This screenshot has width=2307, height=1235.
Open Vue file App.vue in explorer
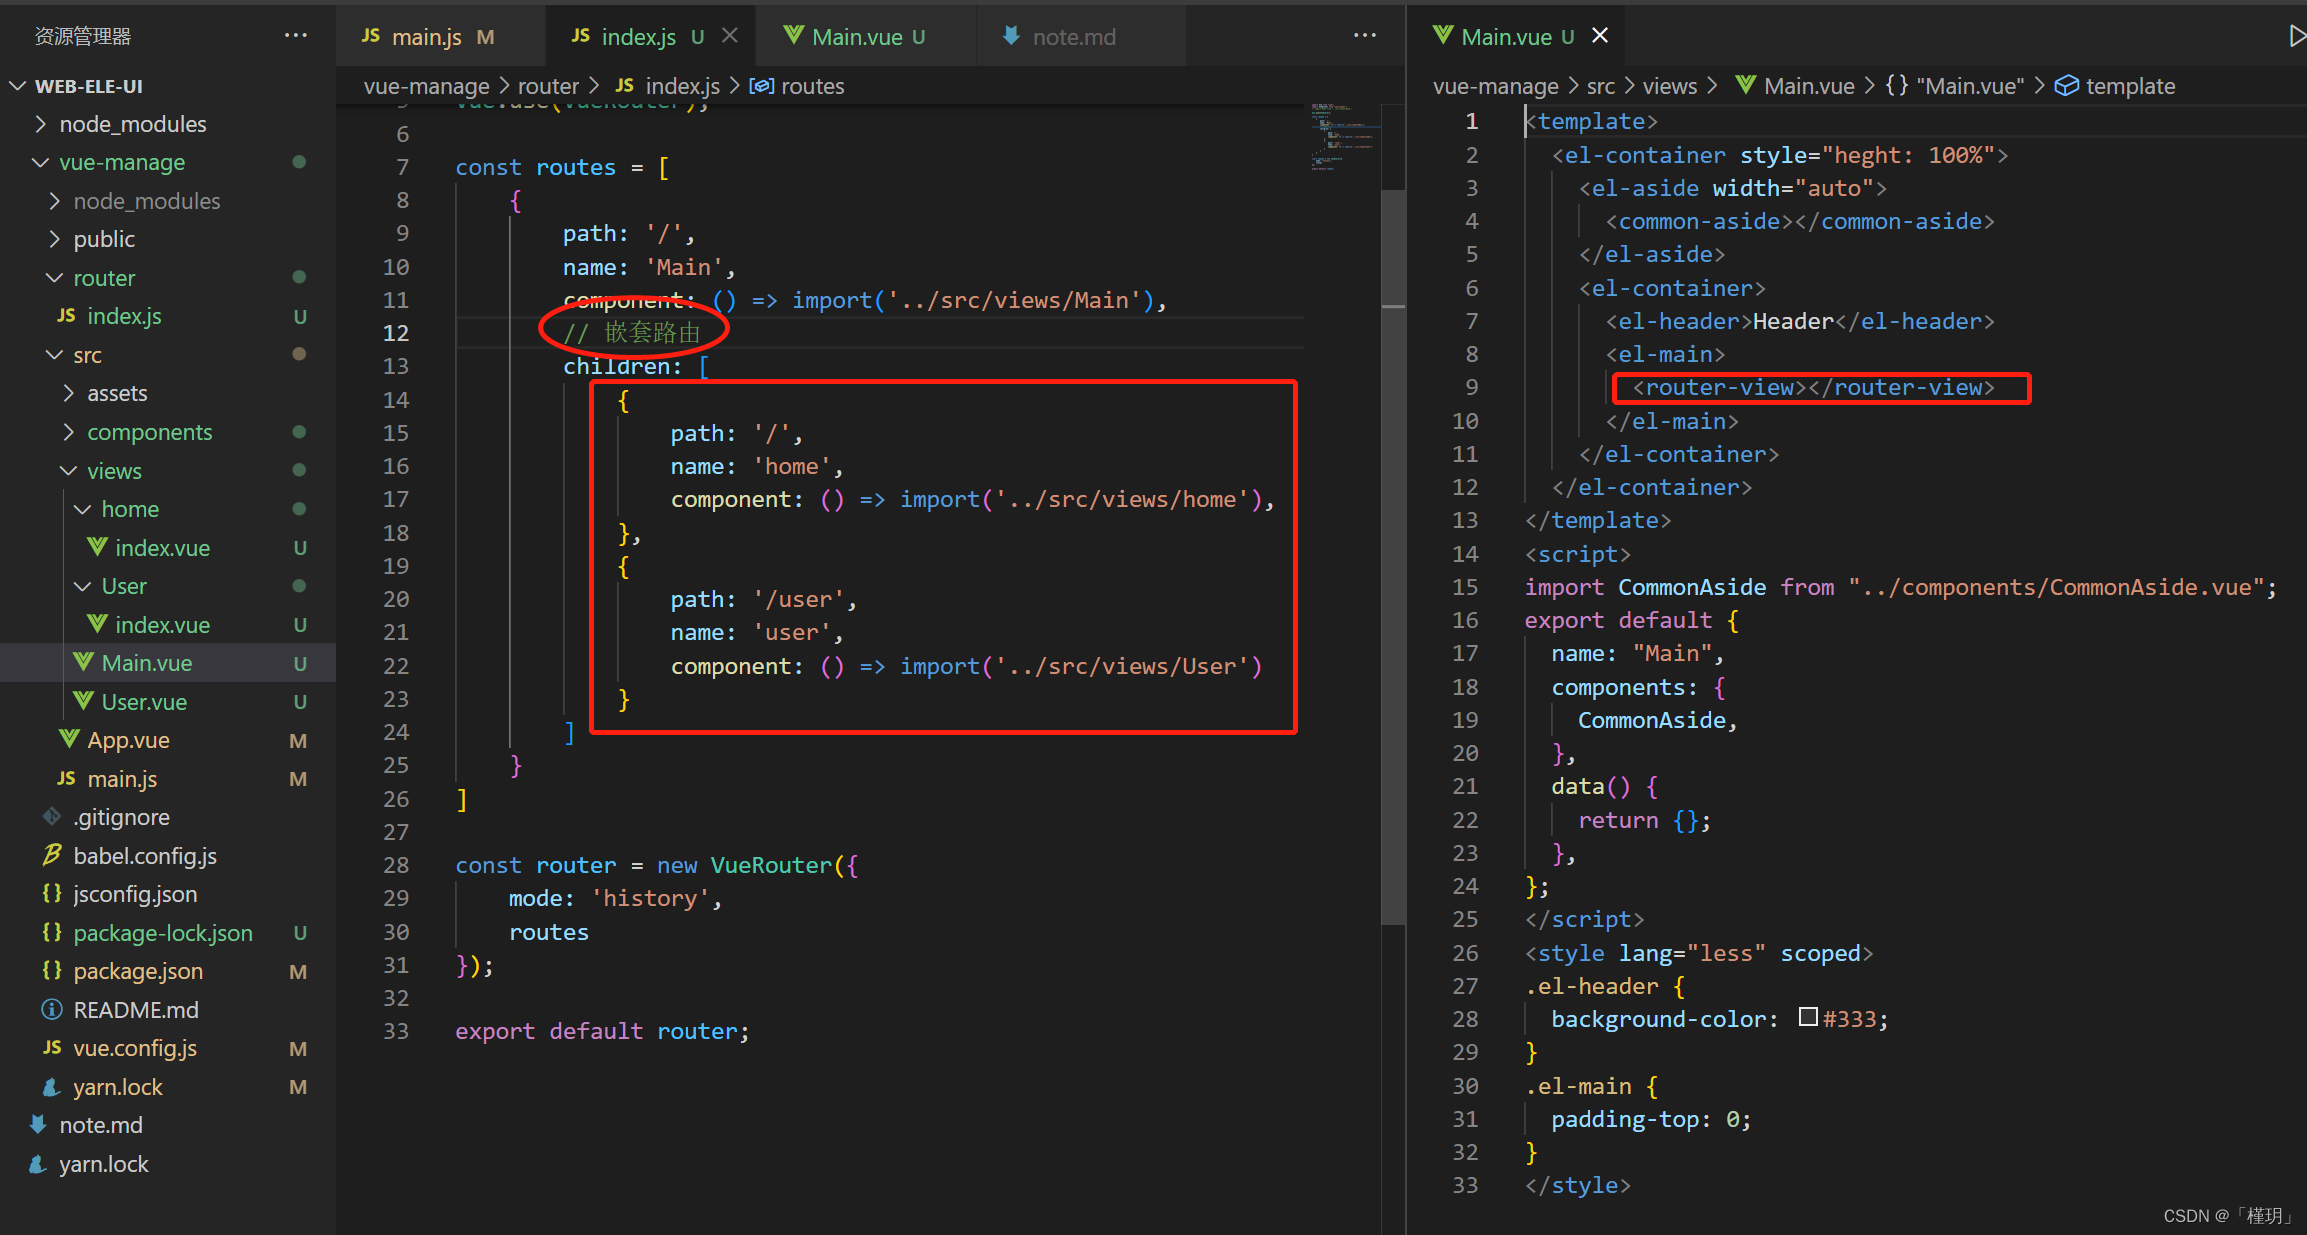coord(128,740)
